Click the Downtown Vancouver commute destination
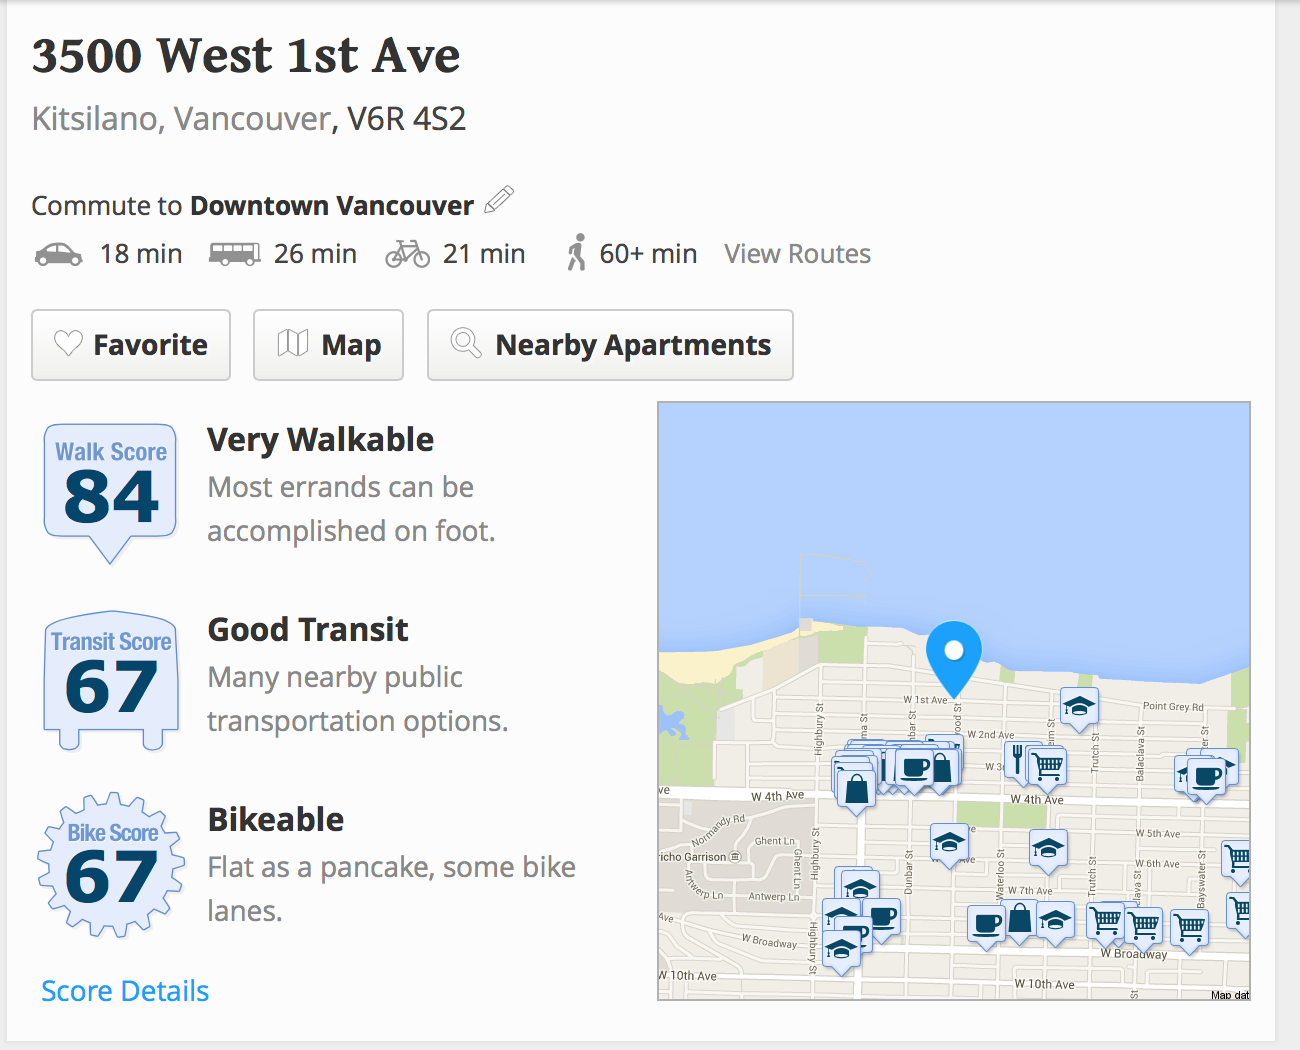The image size is (1300, 1050). pos(332,206)
